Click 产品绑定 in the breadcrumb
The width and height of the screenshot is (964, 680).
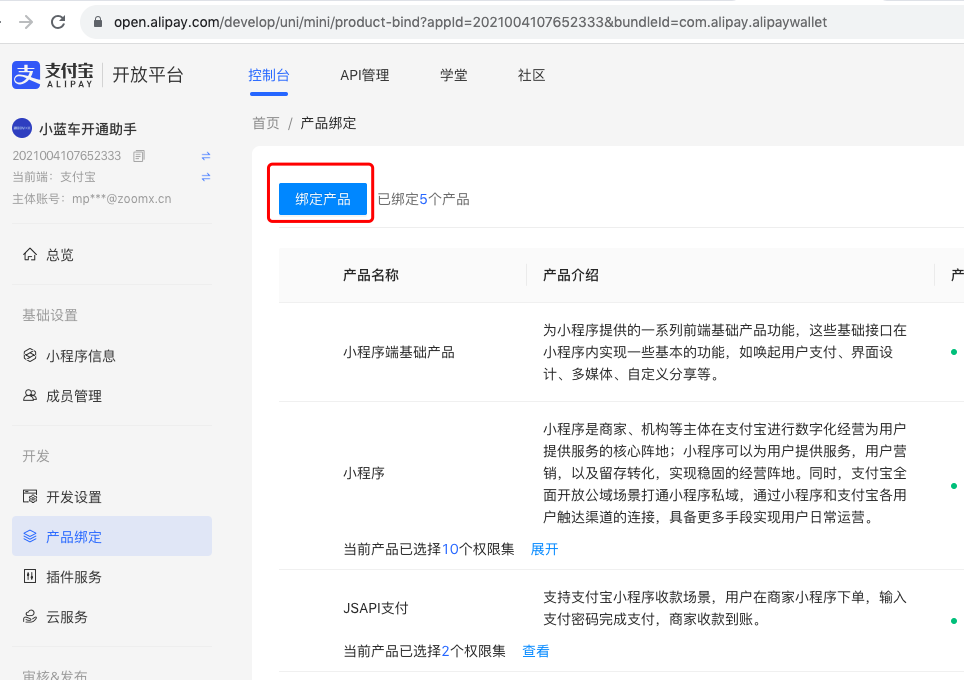(x=328, y=123)
